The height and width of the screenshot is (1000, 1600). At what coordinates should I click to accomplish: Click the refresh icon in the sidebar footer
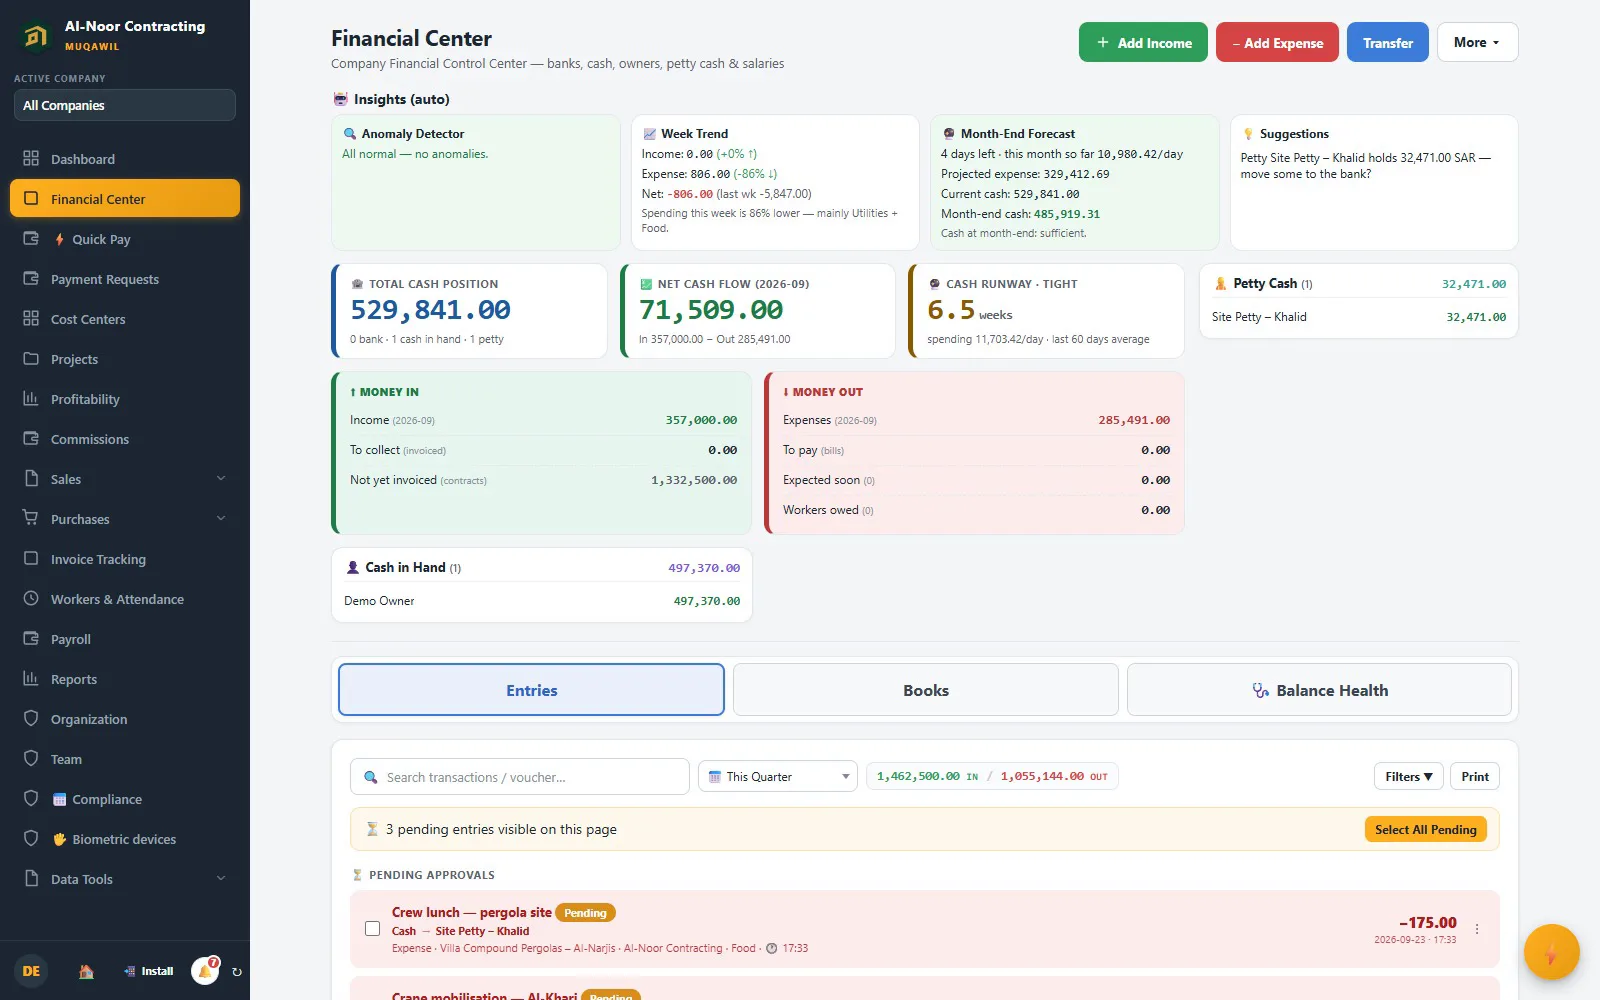click(237, 971)
